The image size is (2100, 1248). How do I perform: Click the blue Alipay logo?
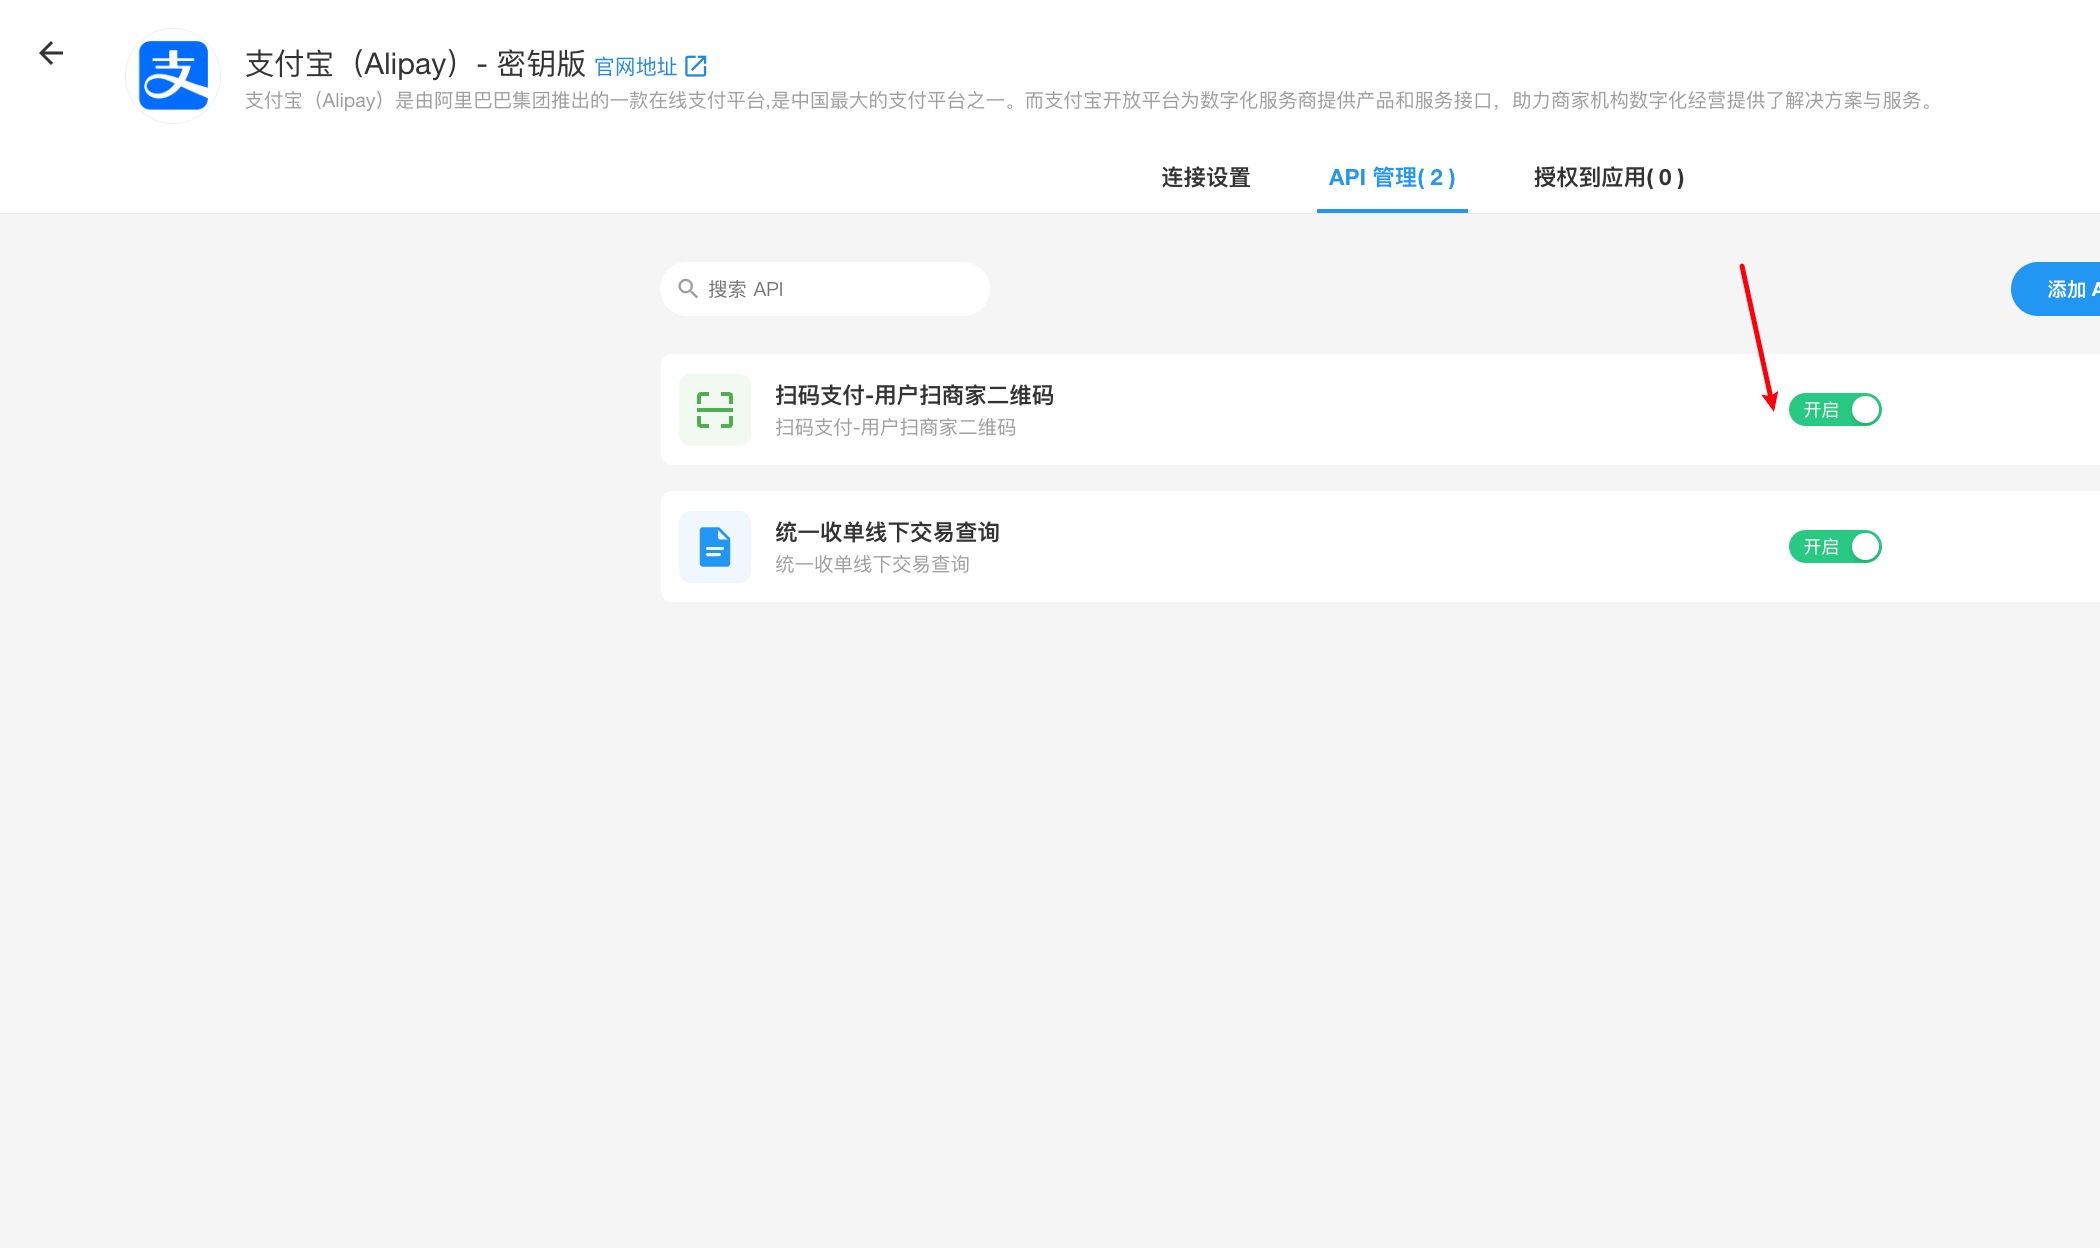[x=173, y=76]
